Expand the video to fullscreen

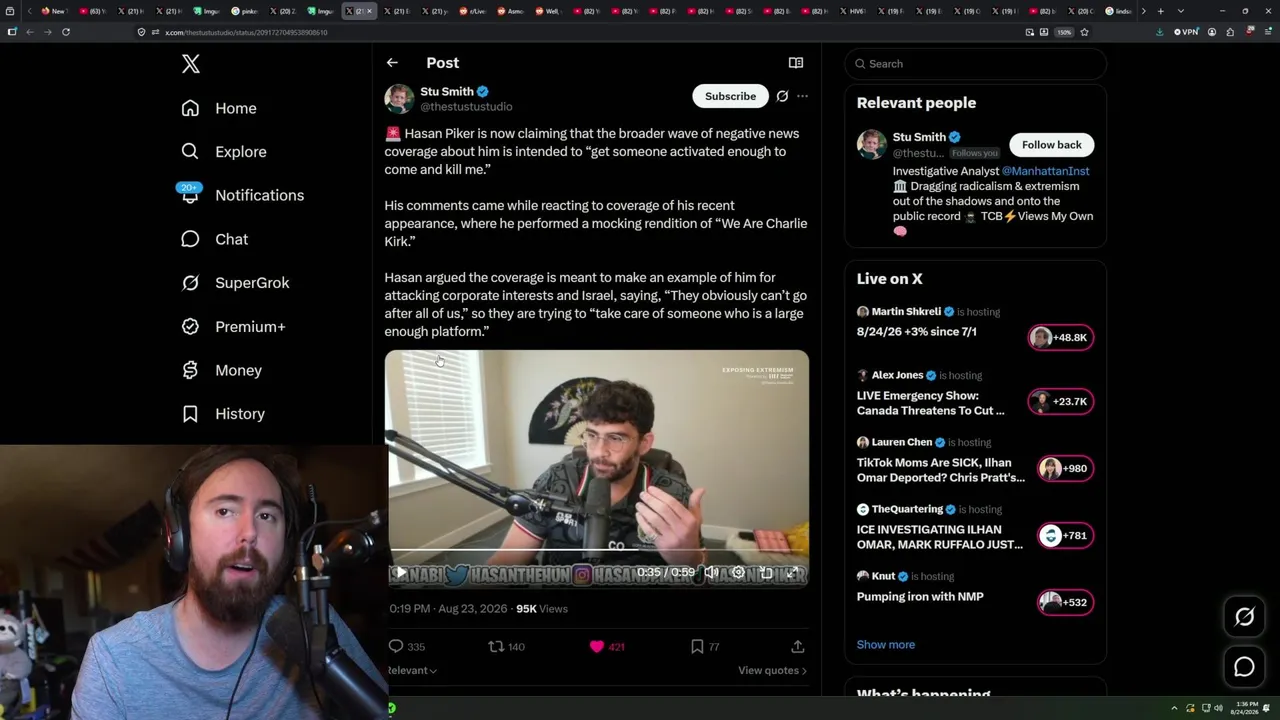[792, 573]
